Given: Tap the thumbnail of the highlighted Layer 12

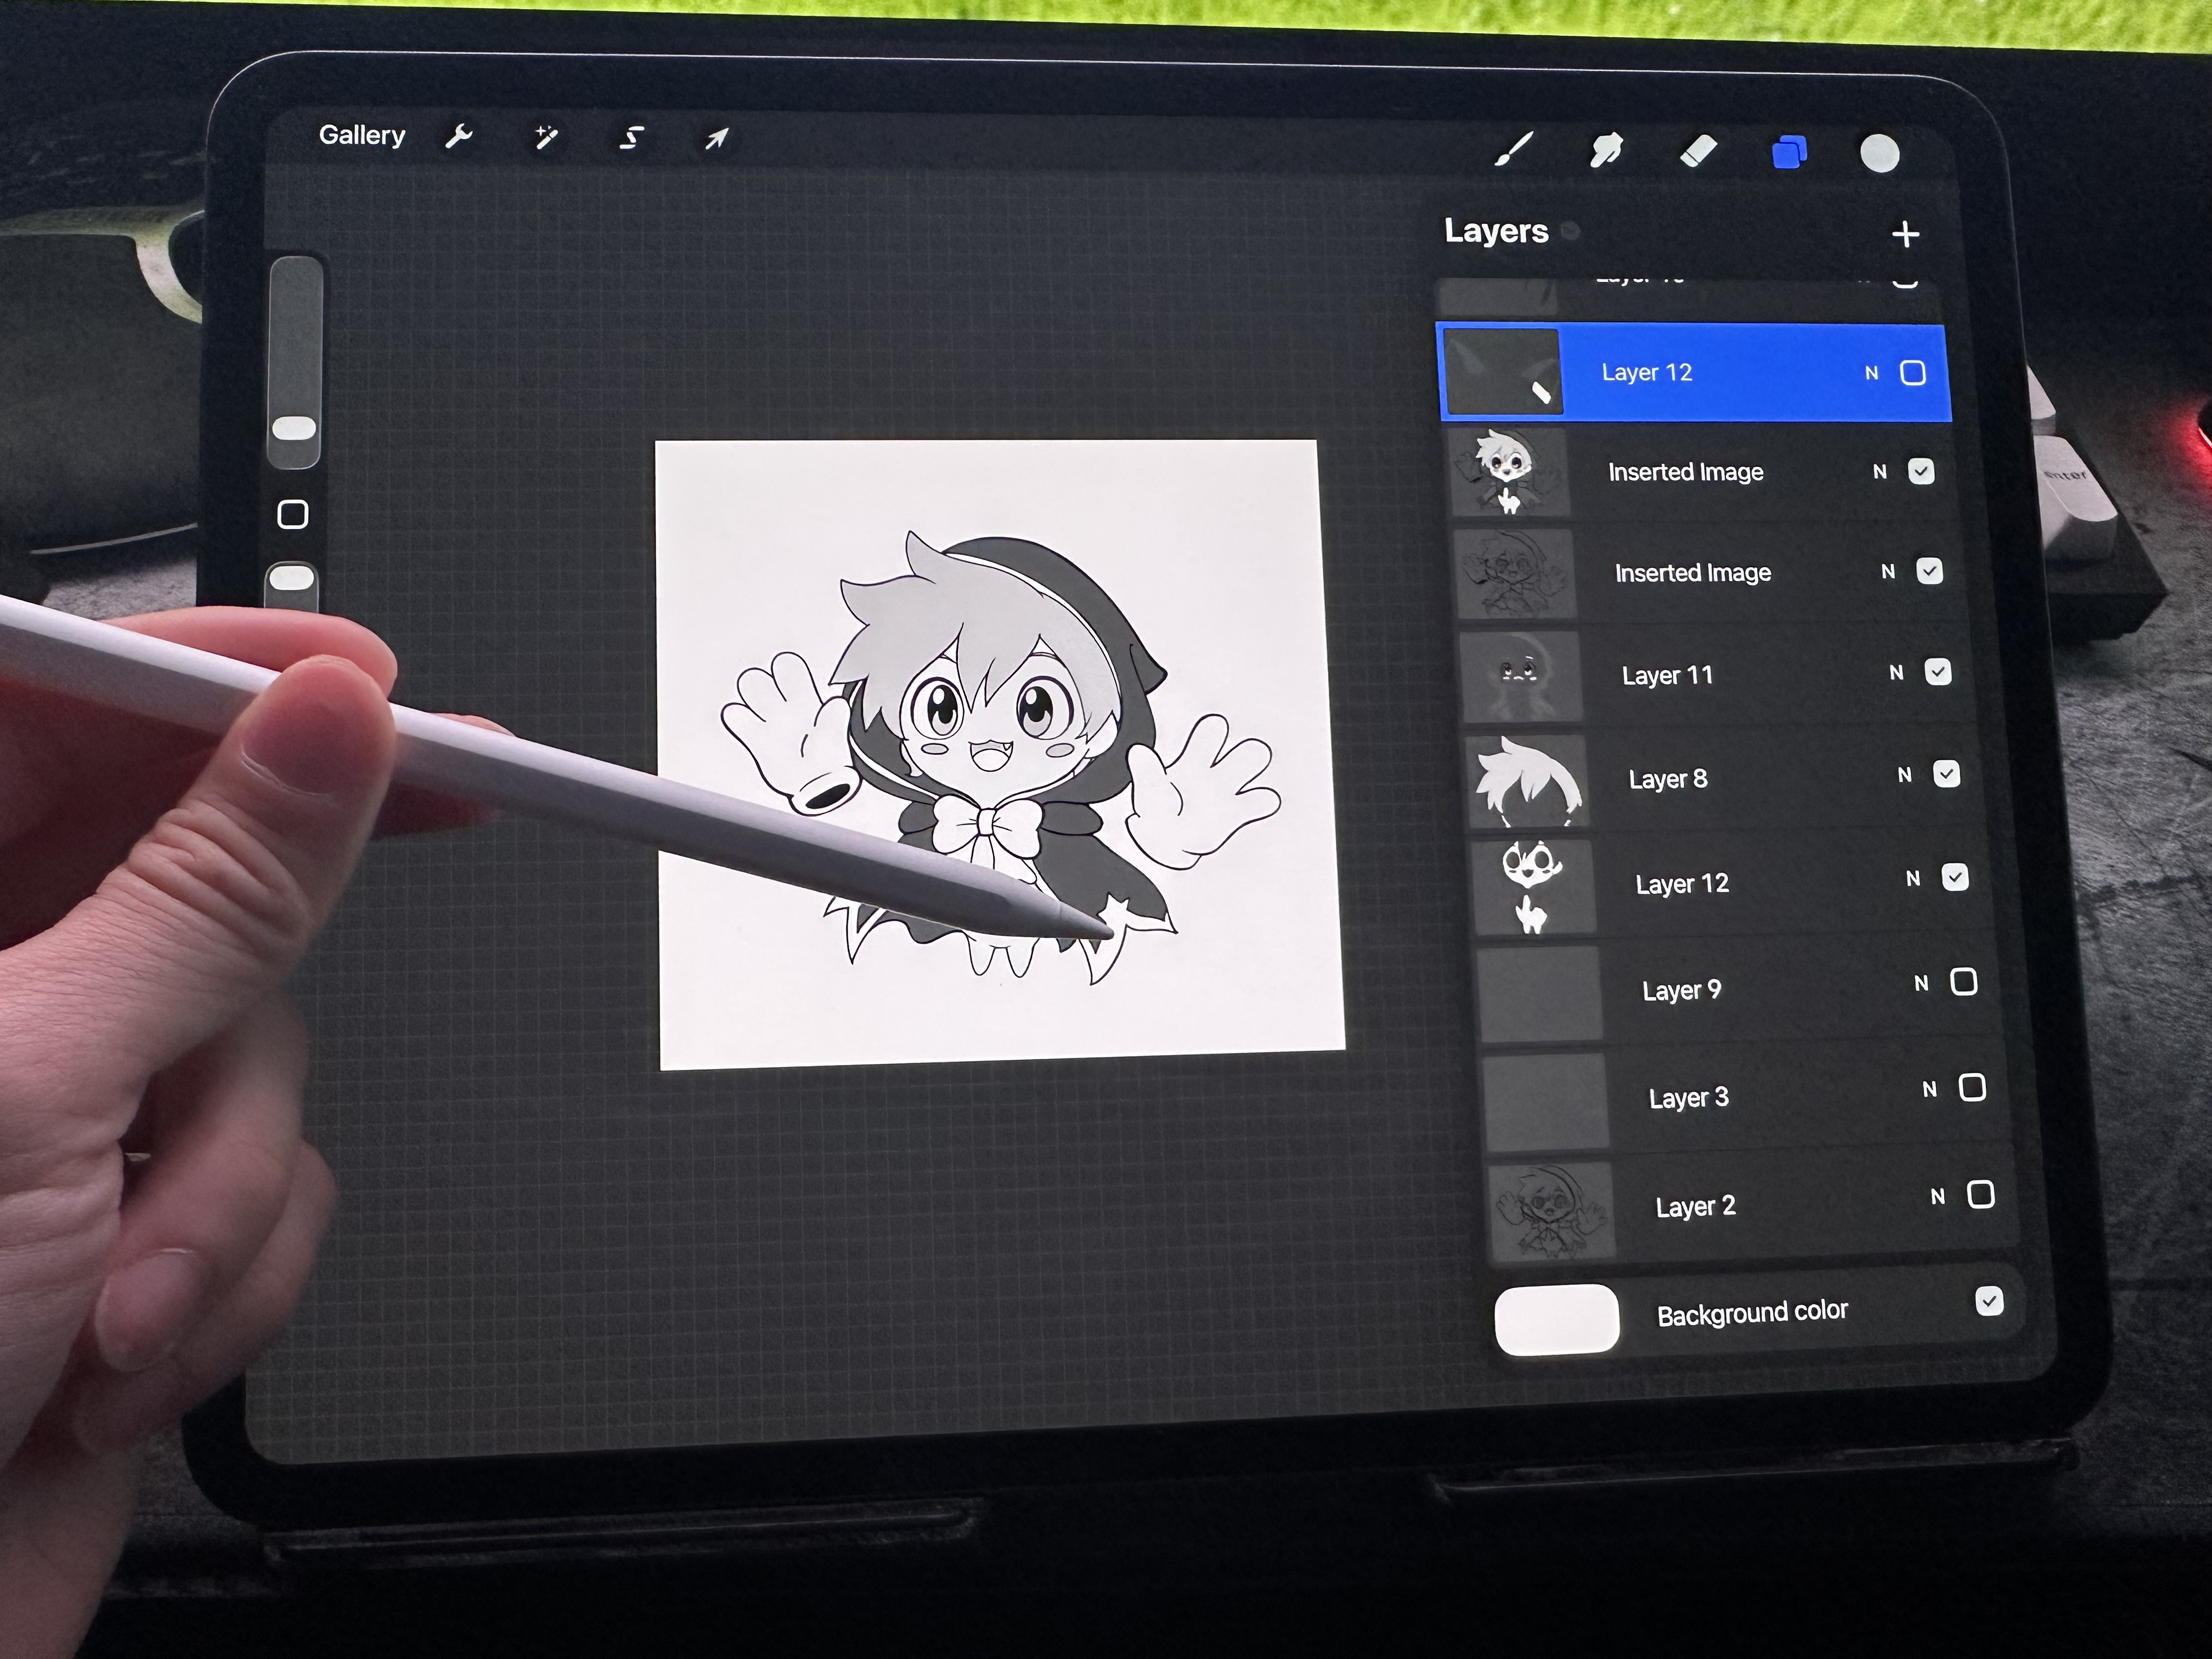Looking at the screenshot, I should [x=1503, y=371].
